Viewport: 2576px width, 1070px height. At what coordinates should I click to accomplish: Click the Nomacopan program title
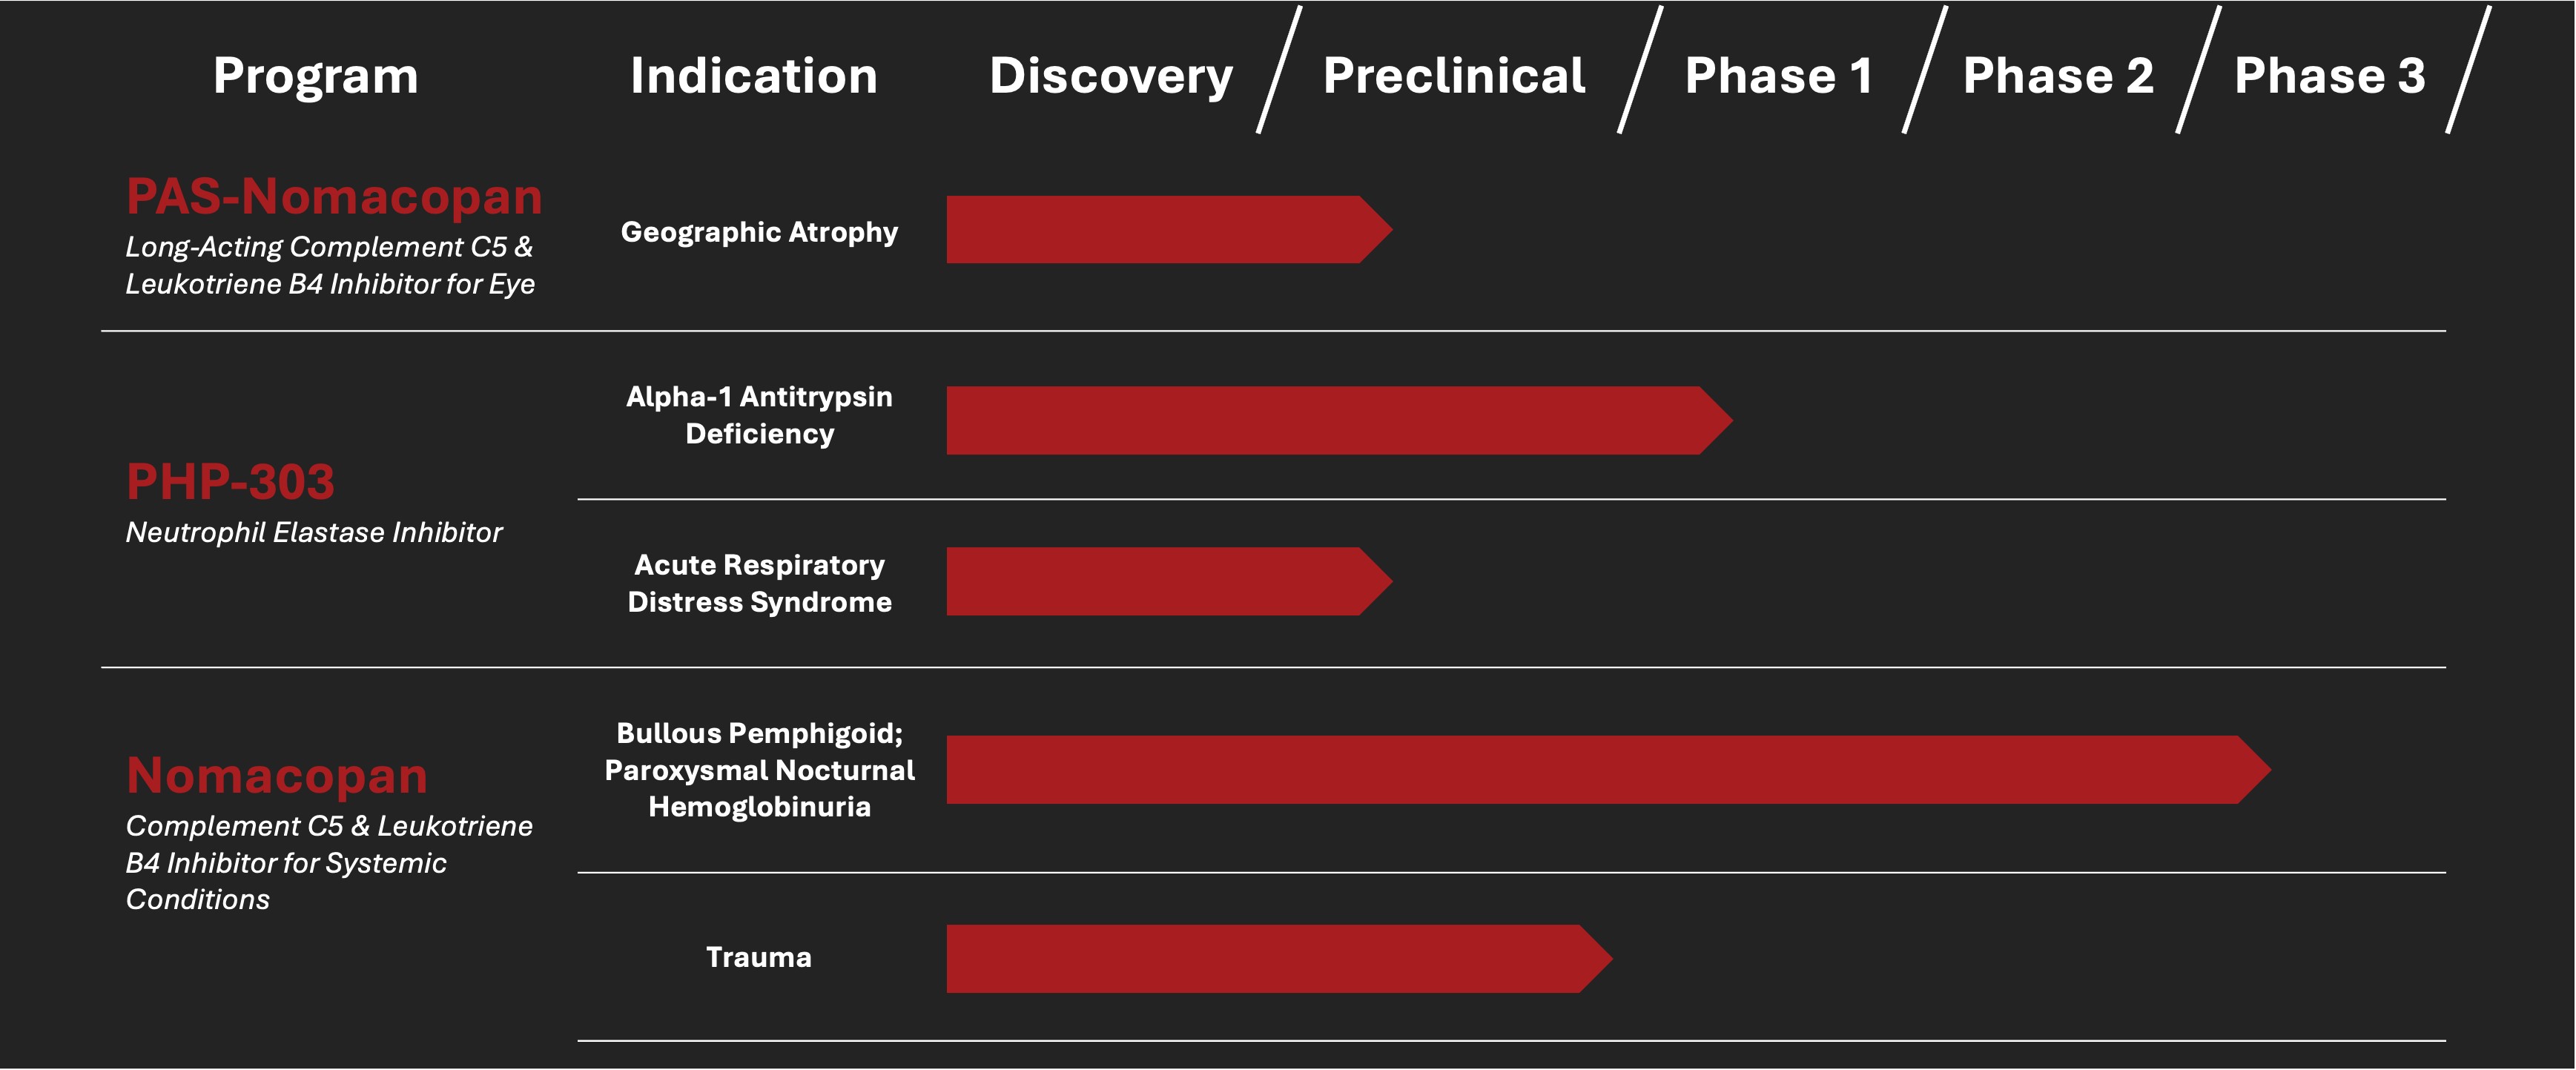pyautogui.click(x=277, y=775)
